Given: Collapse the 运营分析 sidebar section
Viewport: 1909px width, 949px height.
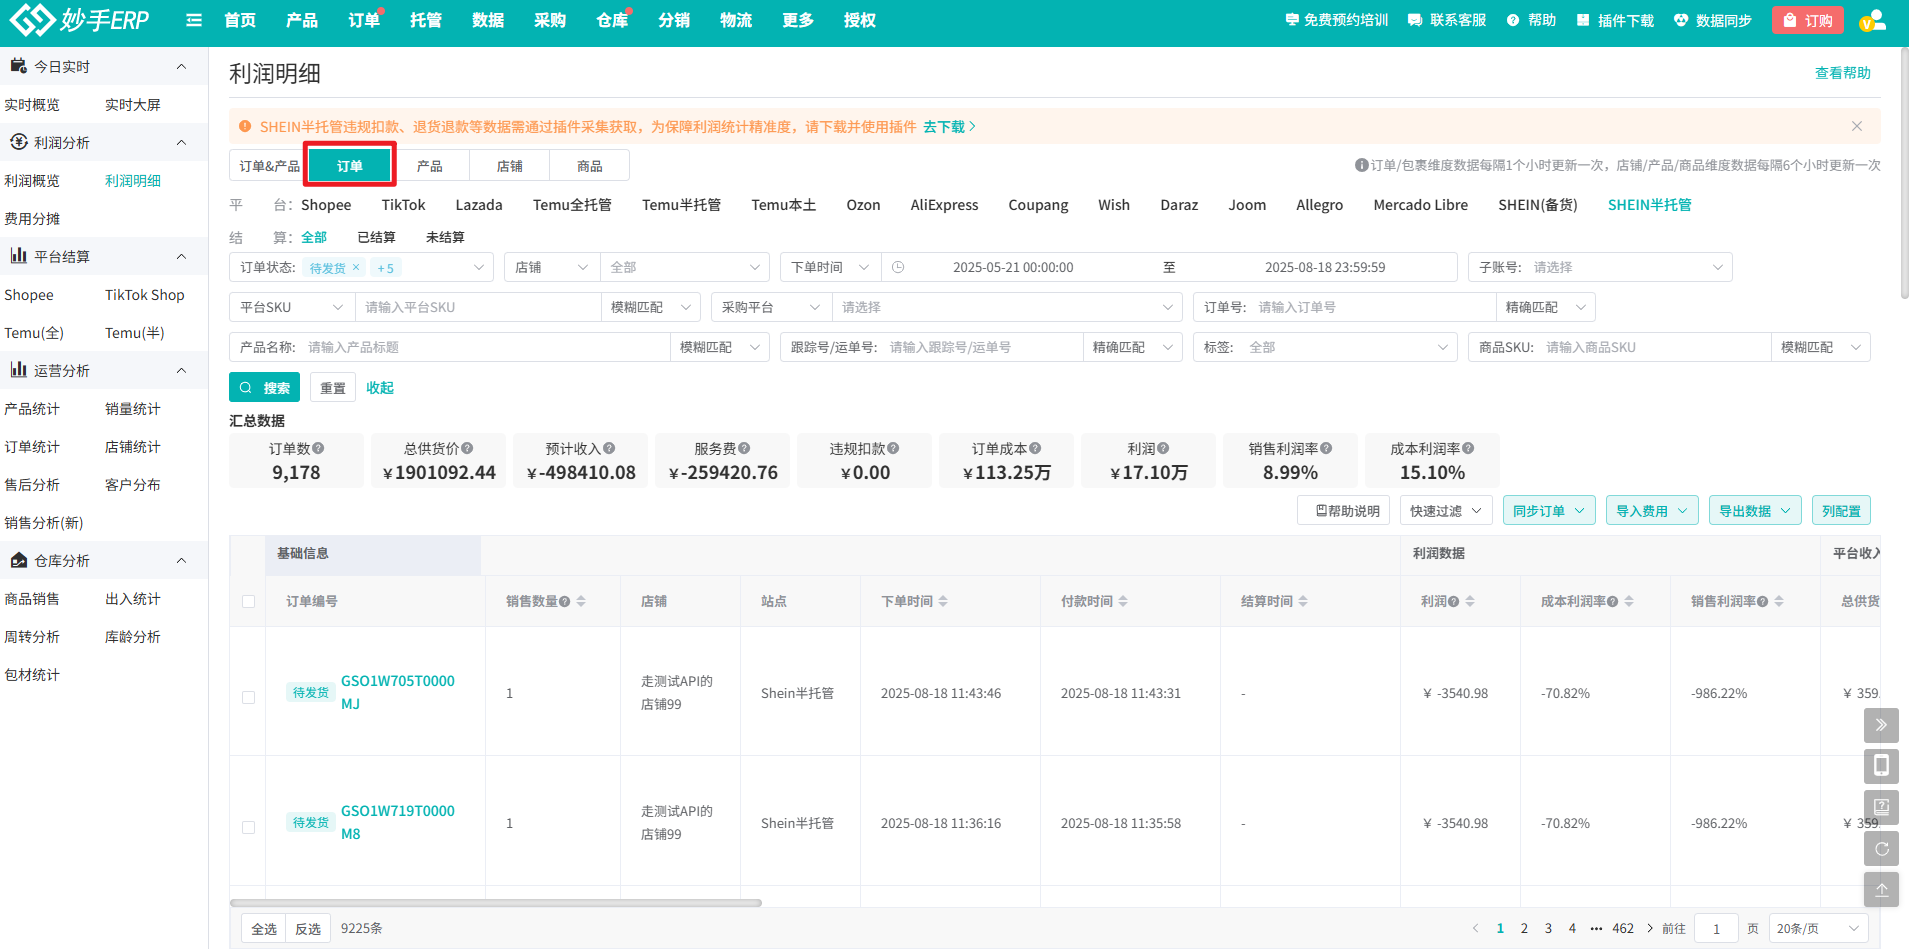Looking at the screenshot, I should pos(181,371).
